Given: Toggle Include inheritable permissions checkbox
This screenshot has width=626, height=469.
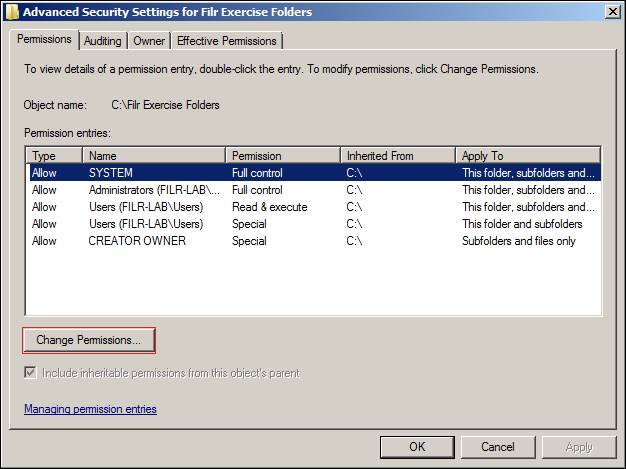Looking at the screenshot, I should click(x=32, y=373).
